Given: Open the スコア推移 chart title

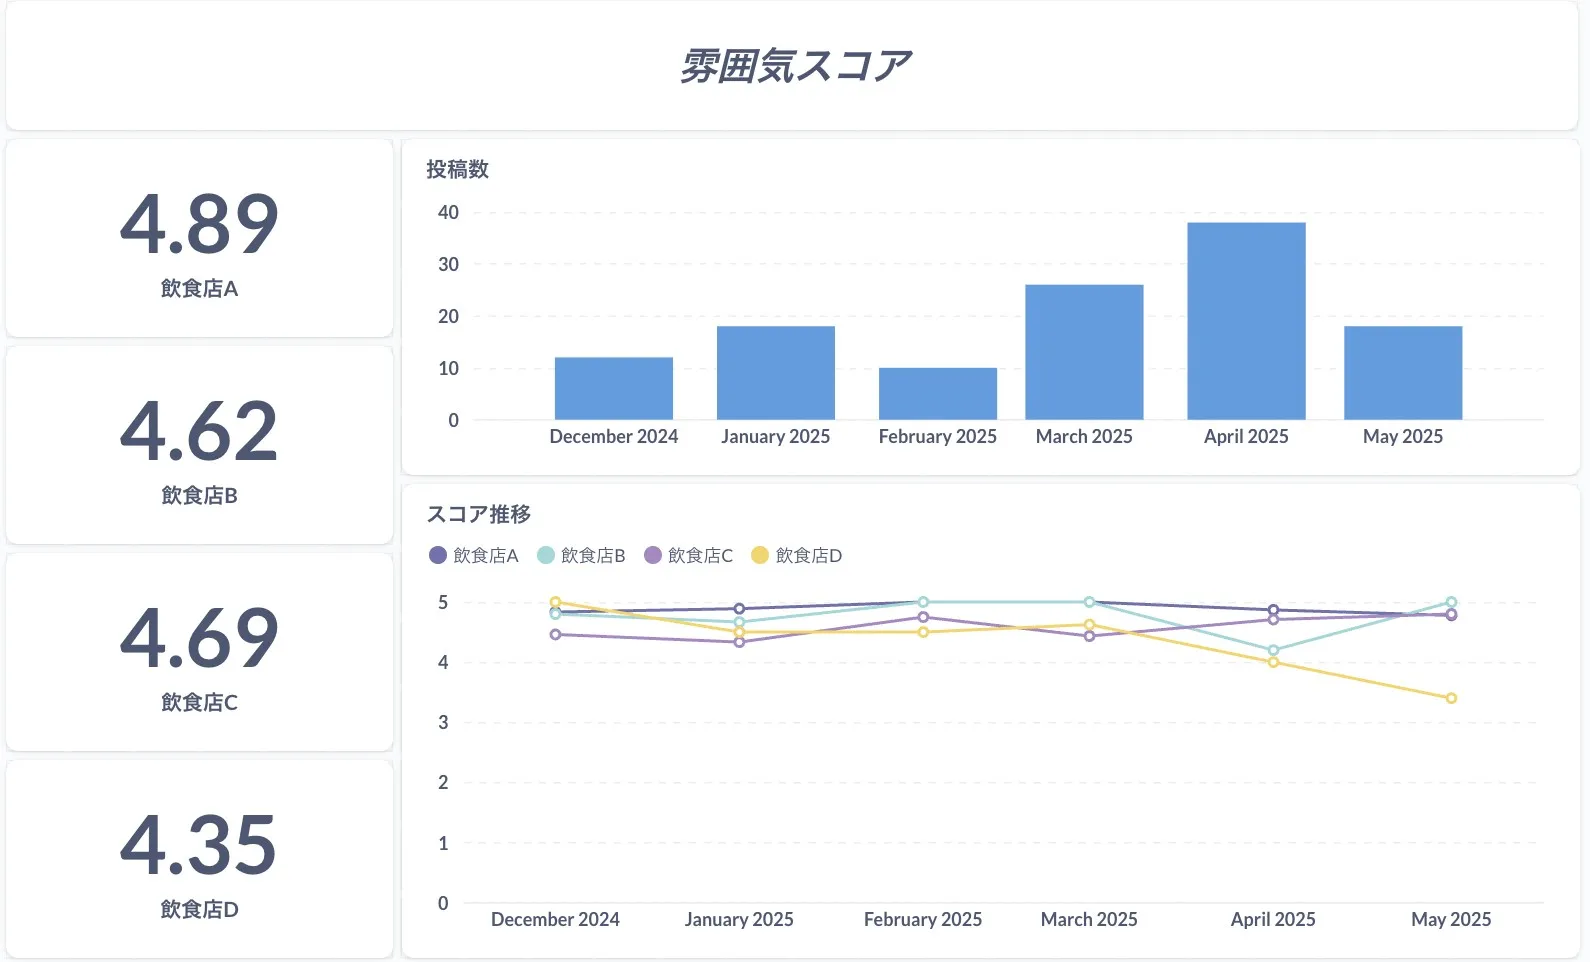Looking at the screenshot, I should point(478,514).
